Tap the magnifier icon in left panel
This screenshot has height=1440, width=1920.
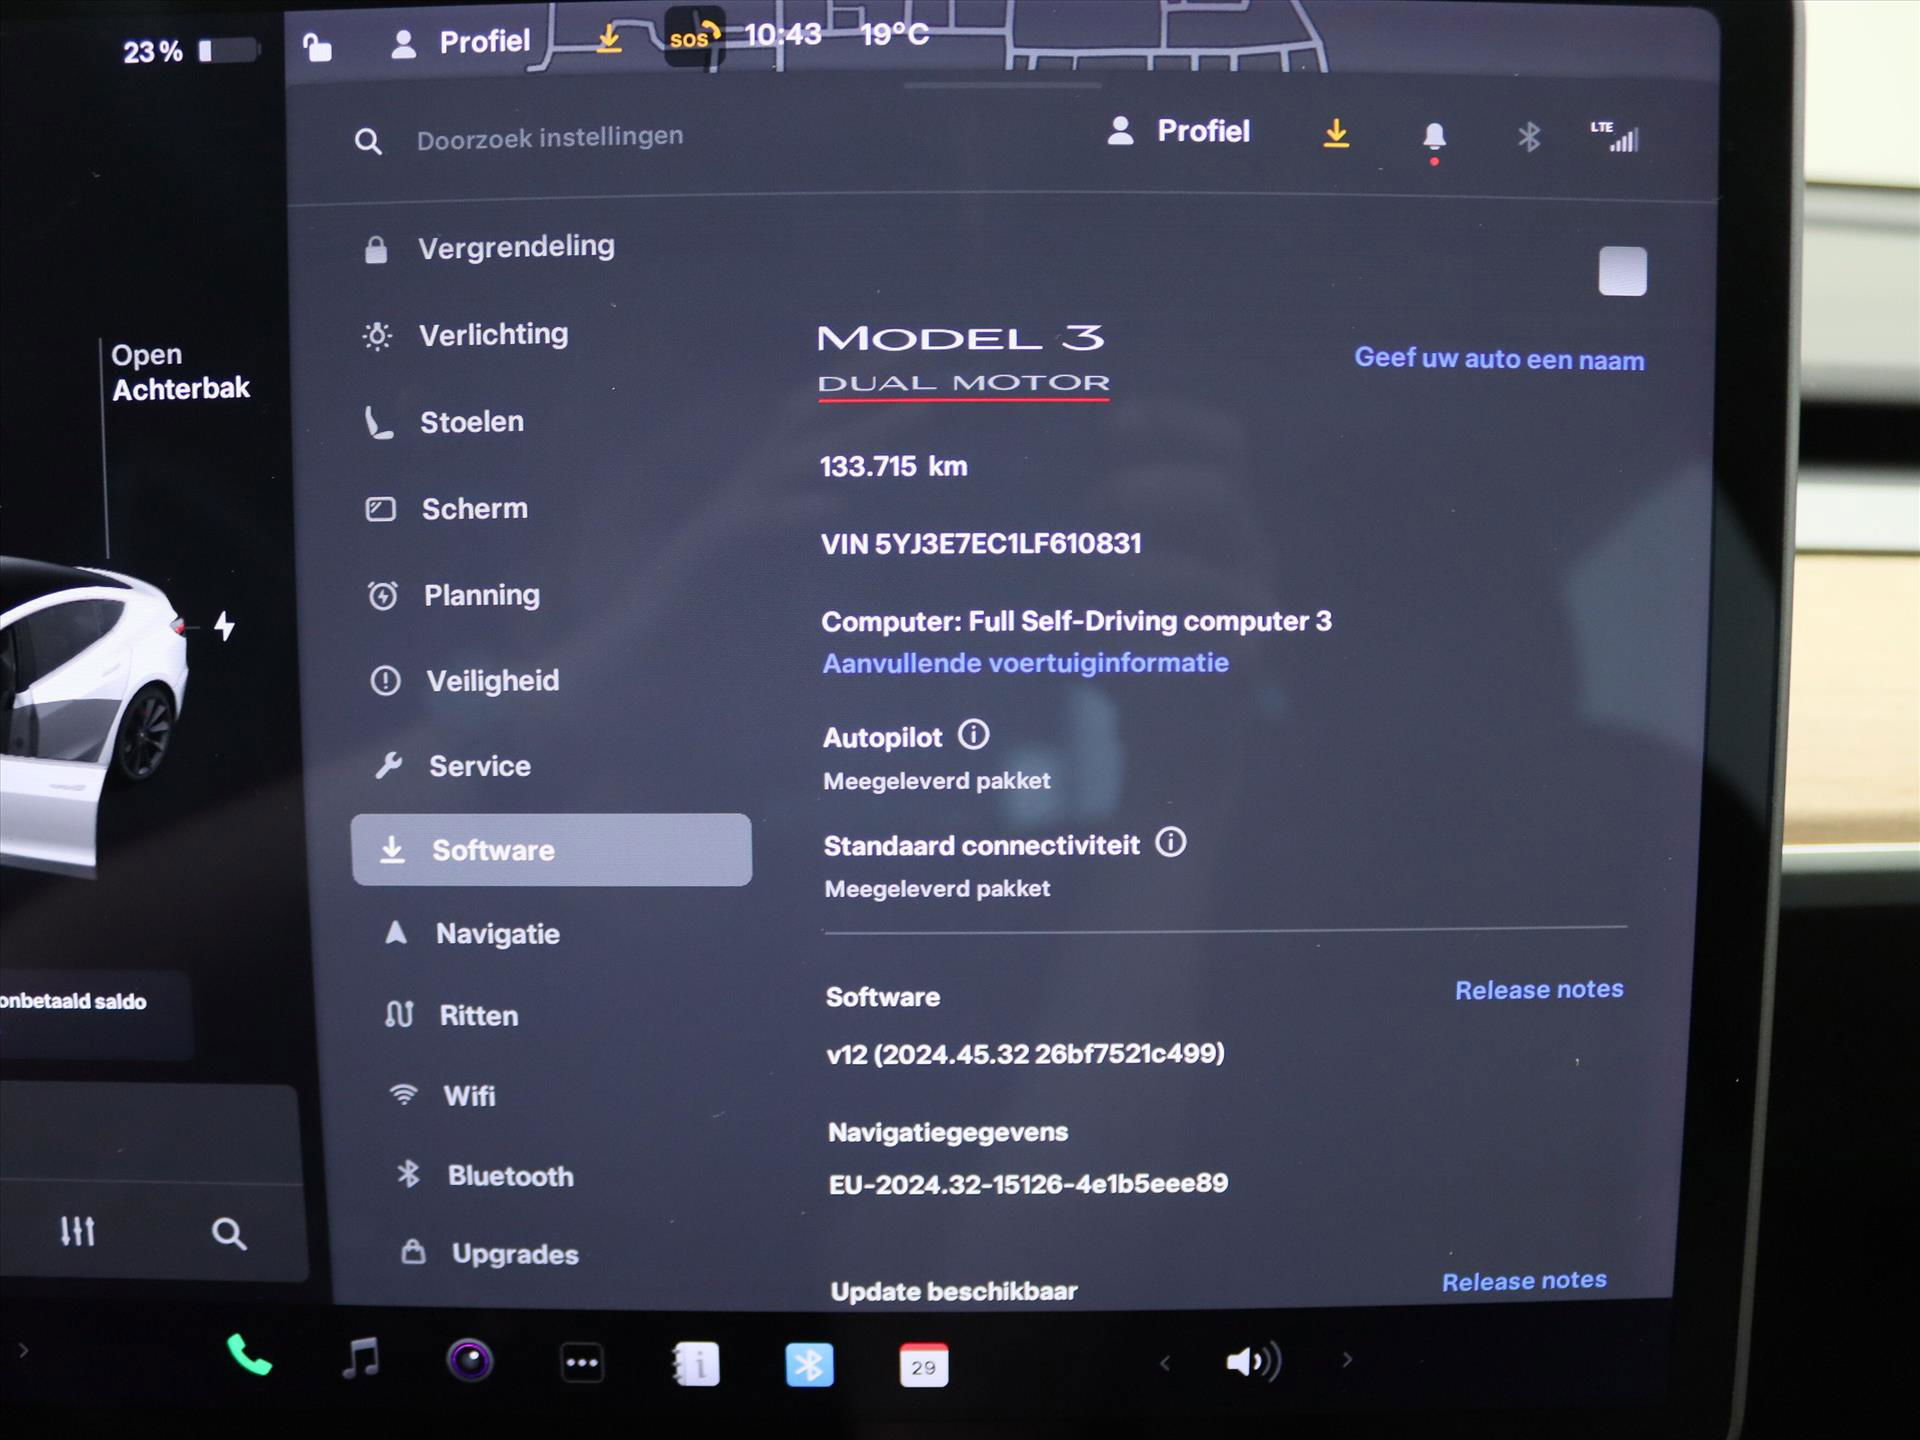tap(229, 1233)
